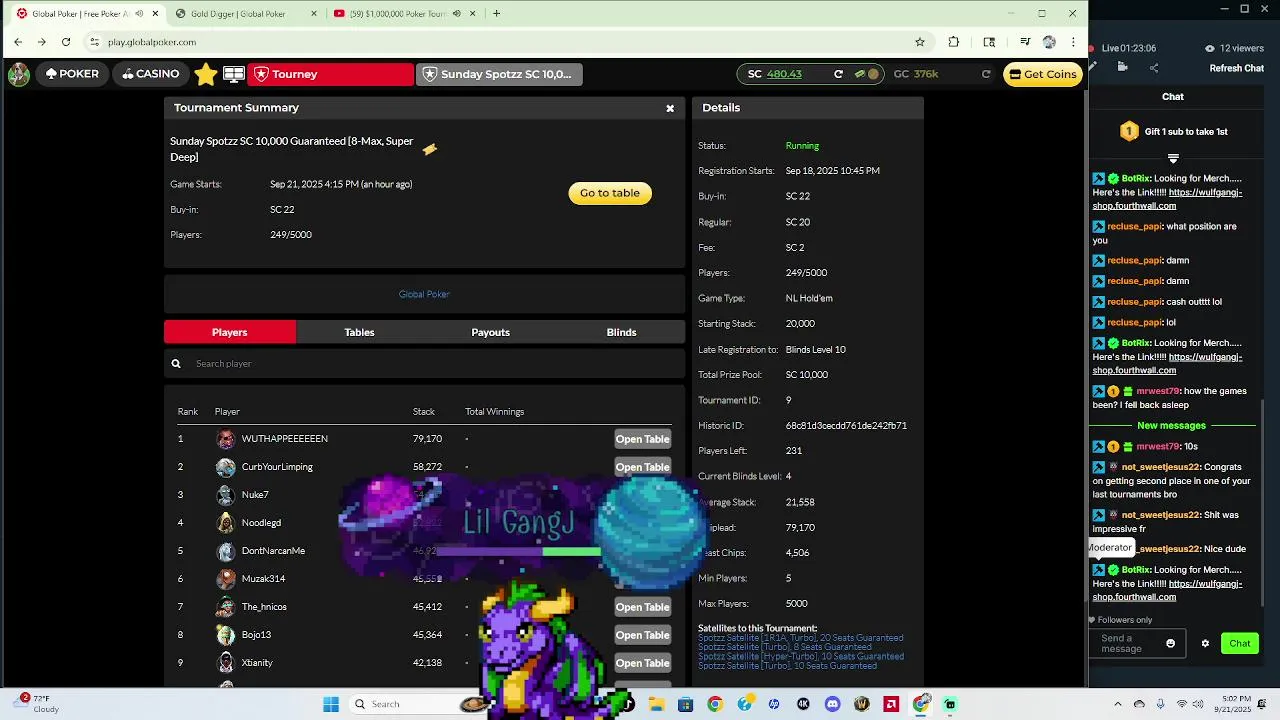Open File Explorer from the taskbar
1280x720 pixels.
656,704
